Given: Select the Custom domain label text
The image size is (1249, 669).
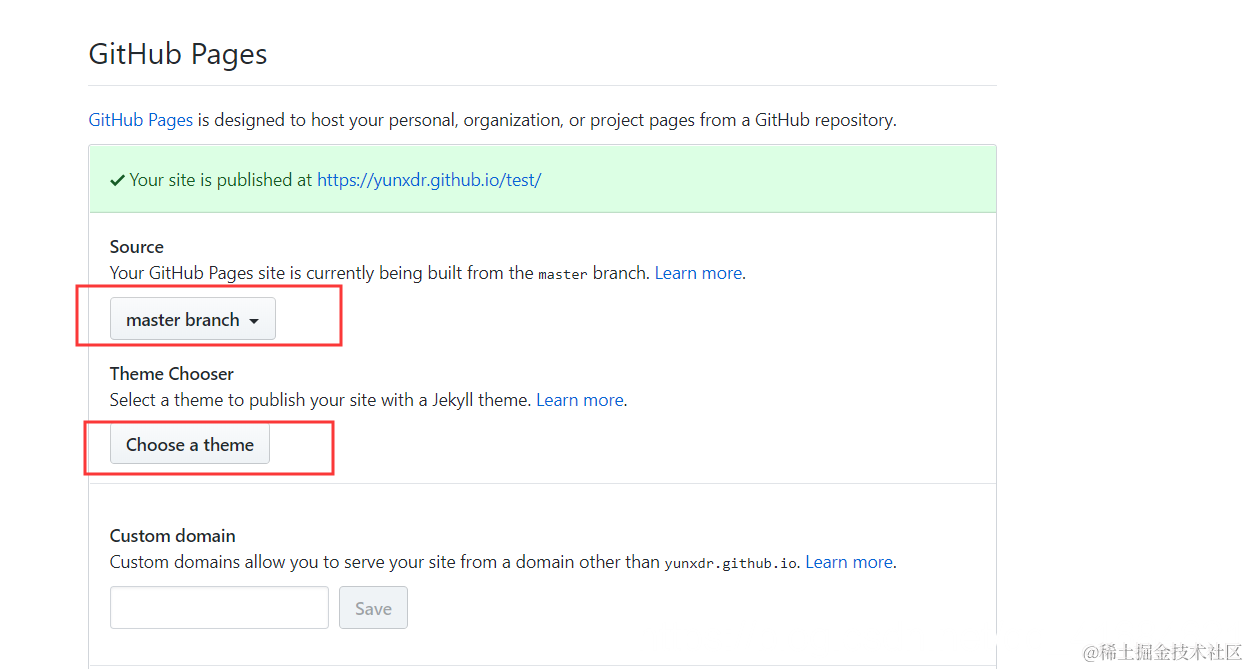Looking at the screenshot, I should coord(173,536).
